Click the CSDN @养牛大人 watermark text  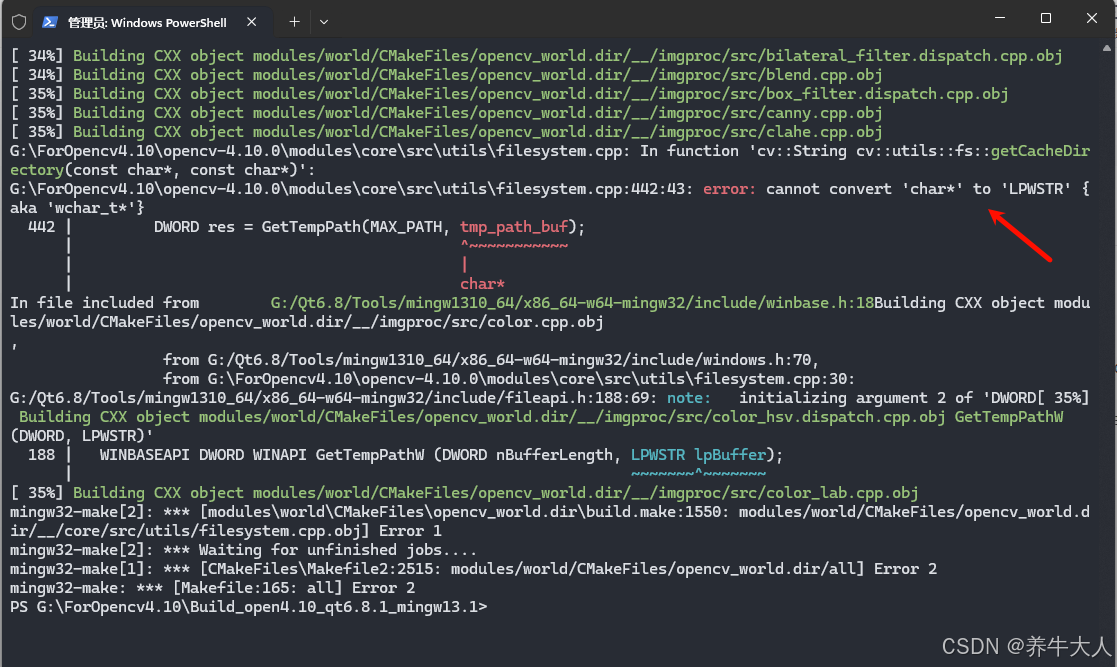point(1030,645)
